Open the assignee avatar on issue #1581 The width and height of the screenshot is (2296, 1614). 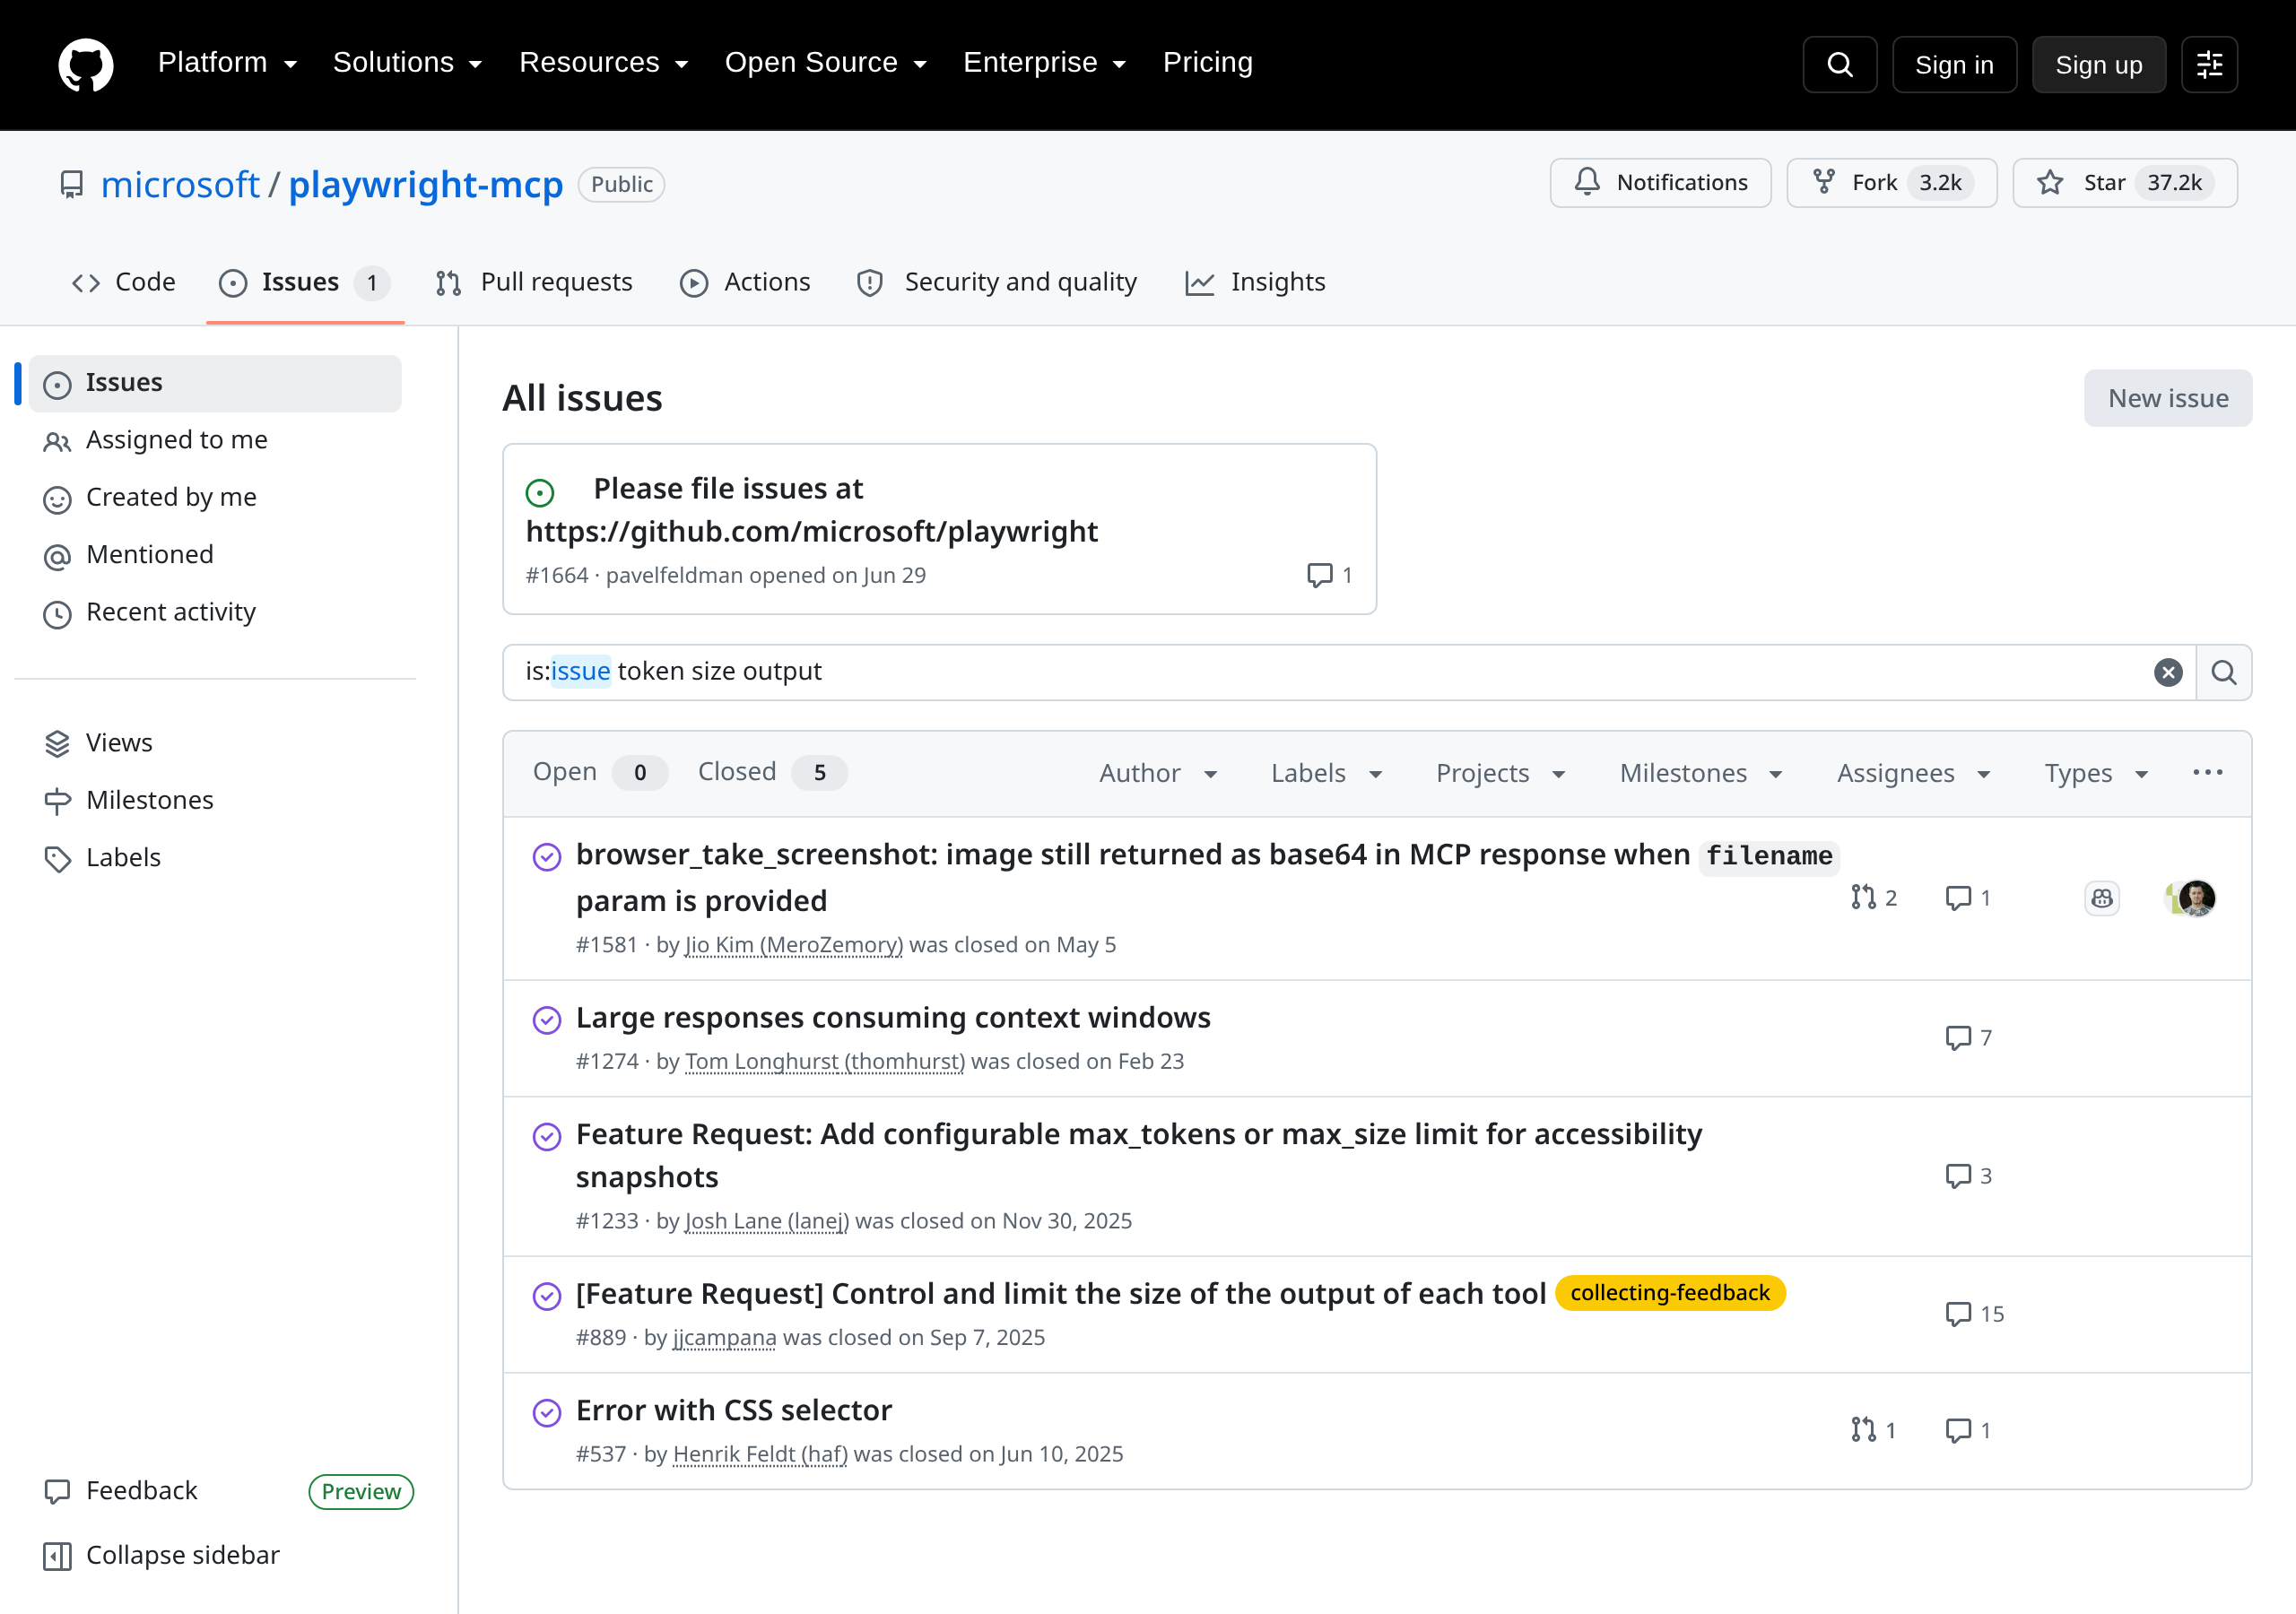pyautogui.click(x=2196, y=898)
